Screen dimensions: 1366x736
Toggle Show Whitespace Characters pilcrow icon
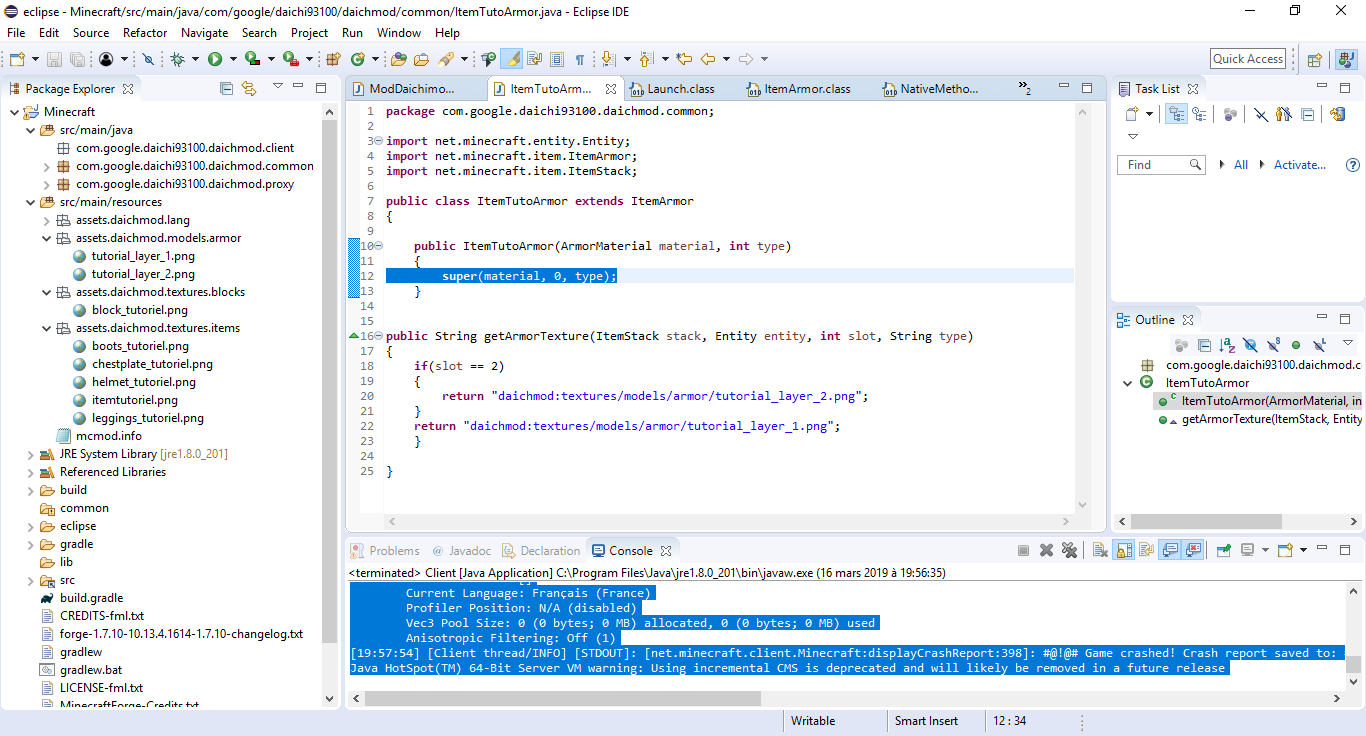579,60
